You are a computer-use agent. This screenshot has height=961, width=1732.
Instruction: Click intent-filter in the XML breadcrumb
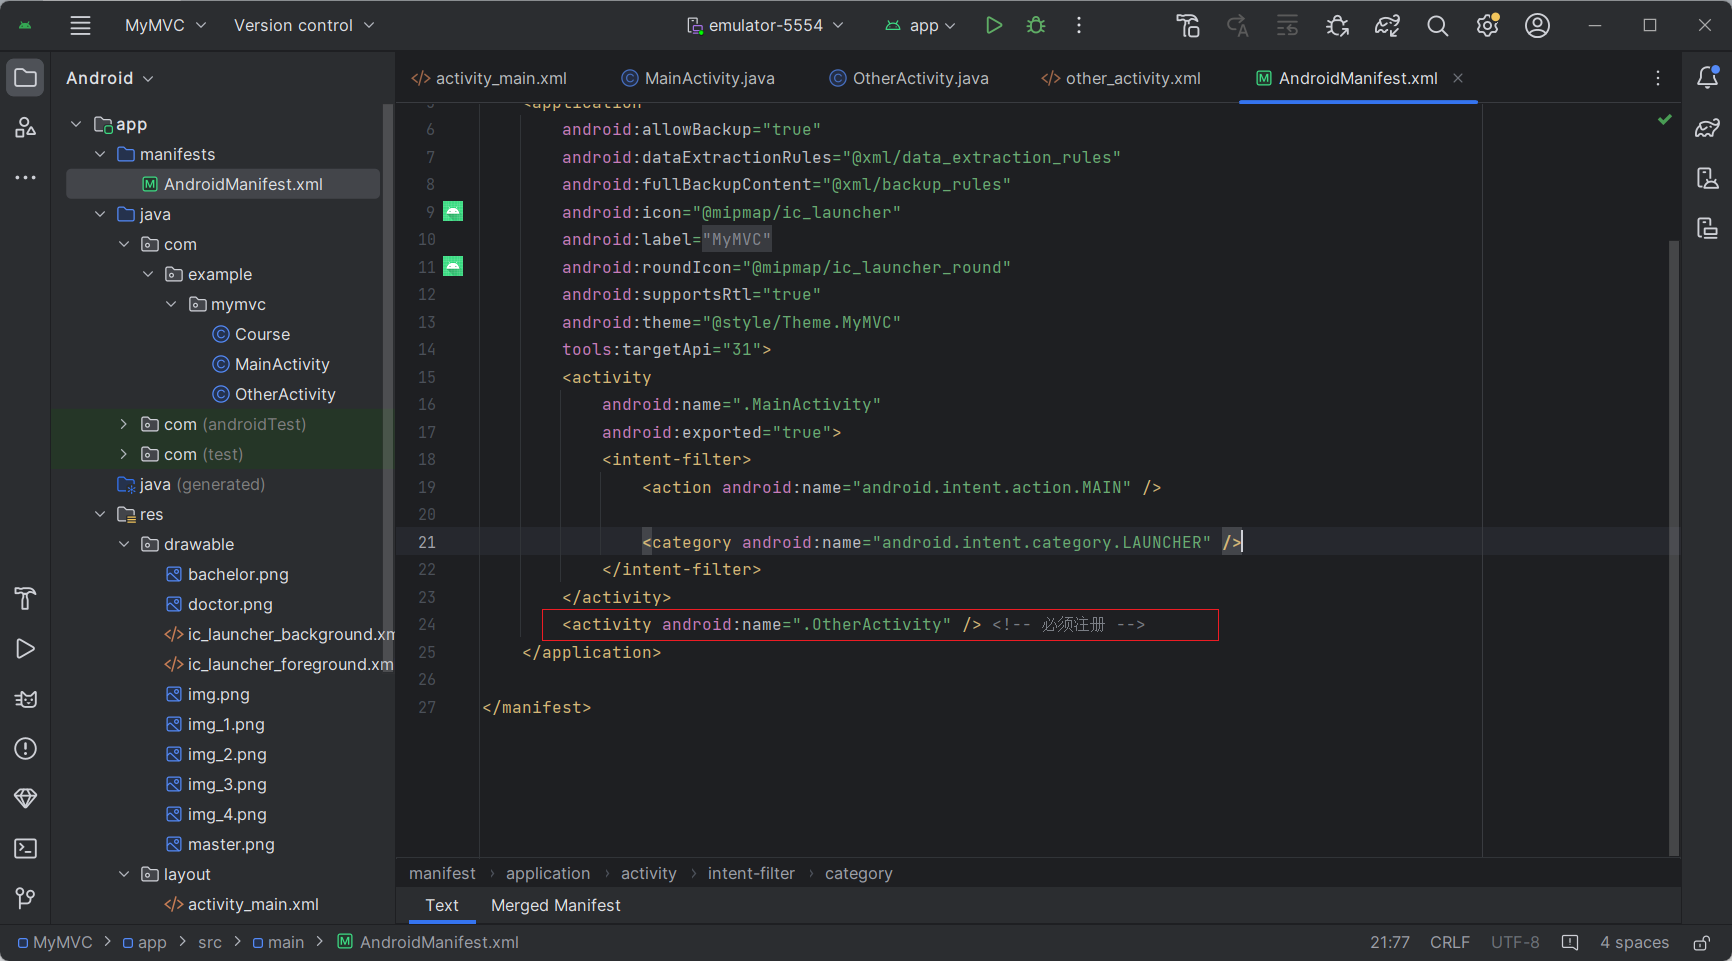point(751,873)
